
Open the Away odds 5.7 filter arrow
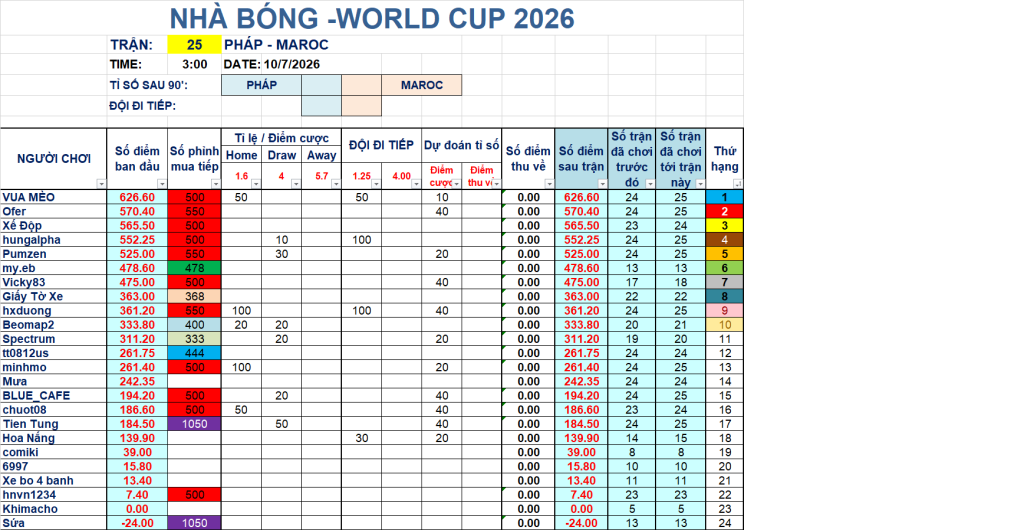coord(336,184)
